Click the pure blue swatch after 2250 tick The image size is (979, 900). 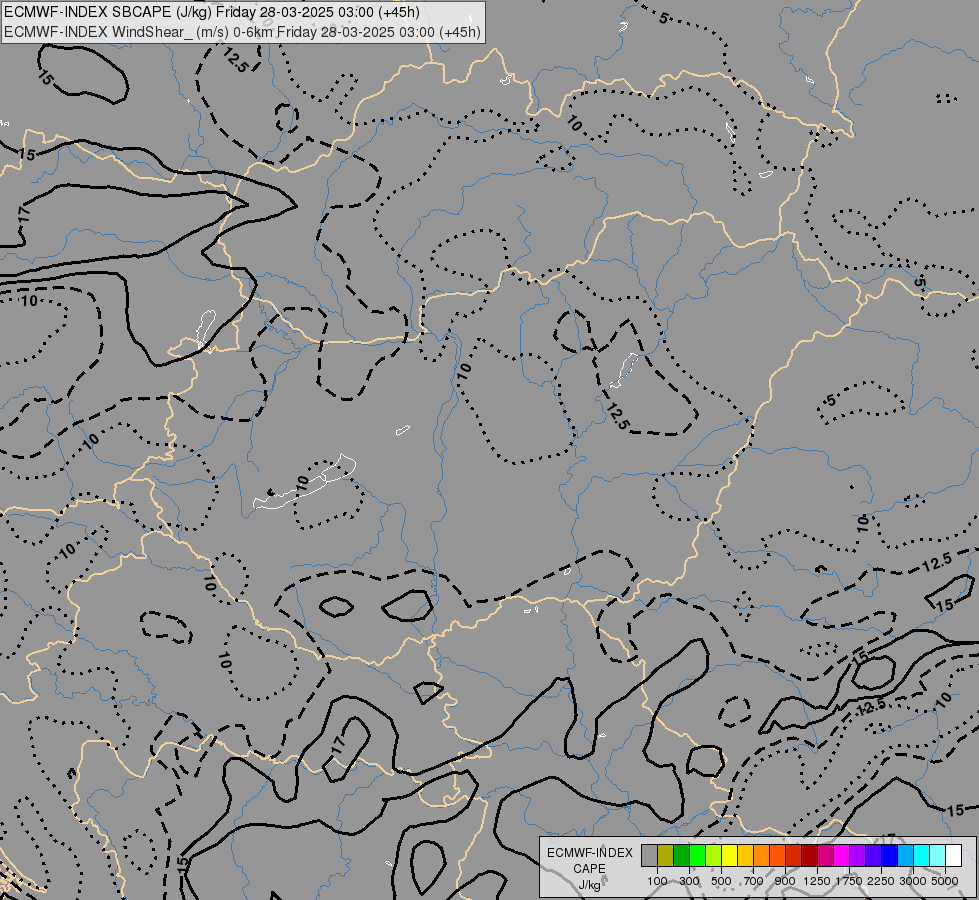click(889, 856)
